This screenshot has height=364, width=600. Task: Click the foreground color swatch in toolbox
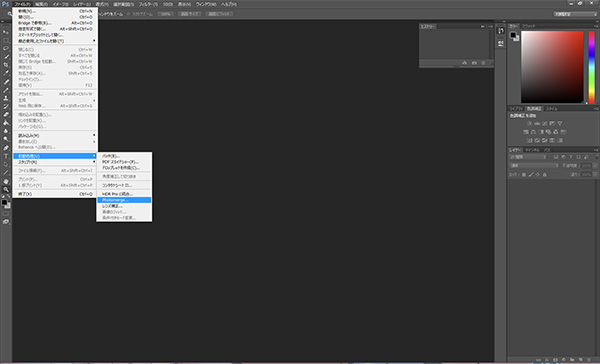coord(4,202)
